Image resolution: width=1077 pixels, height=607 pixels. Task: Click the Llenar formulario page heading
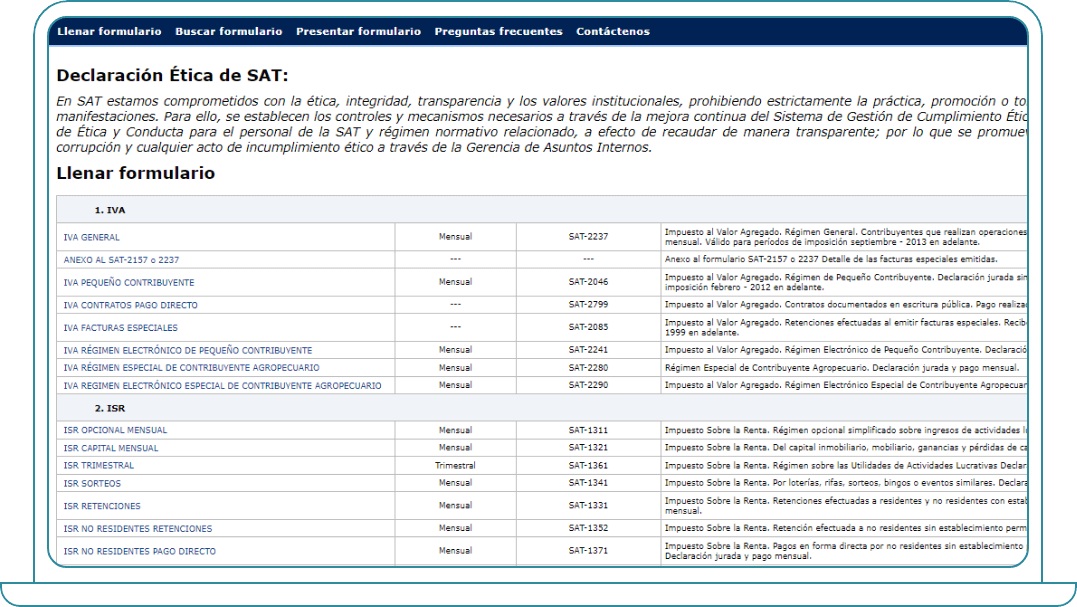(135, 173)
